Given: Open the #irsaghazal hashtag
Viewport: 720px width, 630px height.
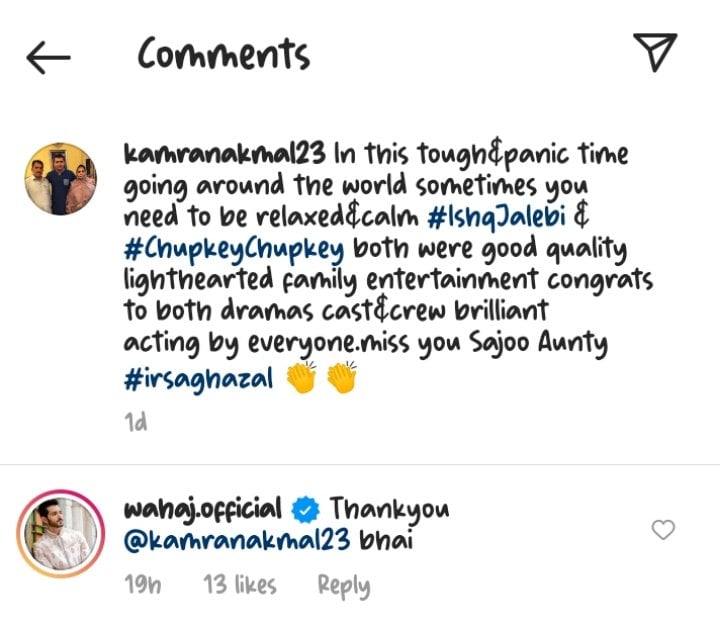Looking at the screenshot, I should pyautogui.click(x=198, y=380).
